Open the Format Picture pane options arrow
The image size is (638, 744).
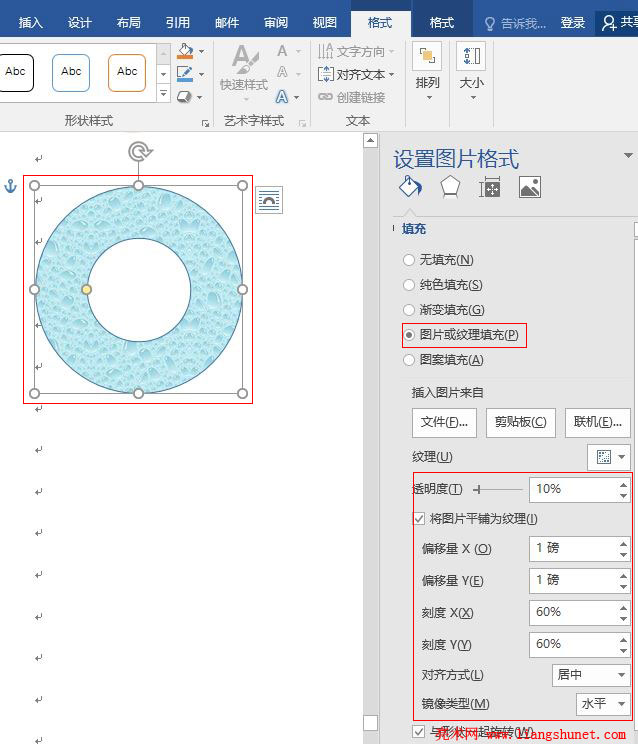(x=628, y=156)
